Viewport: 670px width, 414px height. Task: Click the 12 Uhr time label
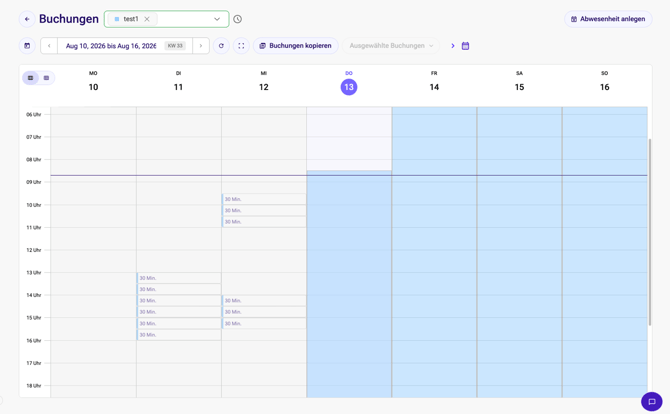pyautogui.click(x=34, y=250)
